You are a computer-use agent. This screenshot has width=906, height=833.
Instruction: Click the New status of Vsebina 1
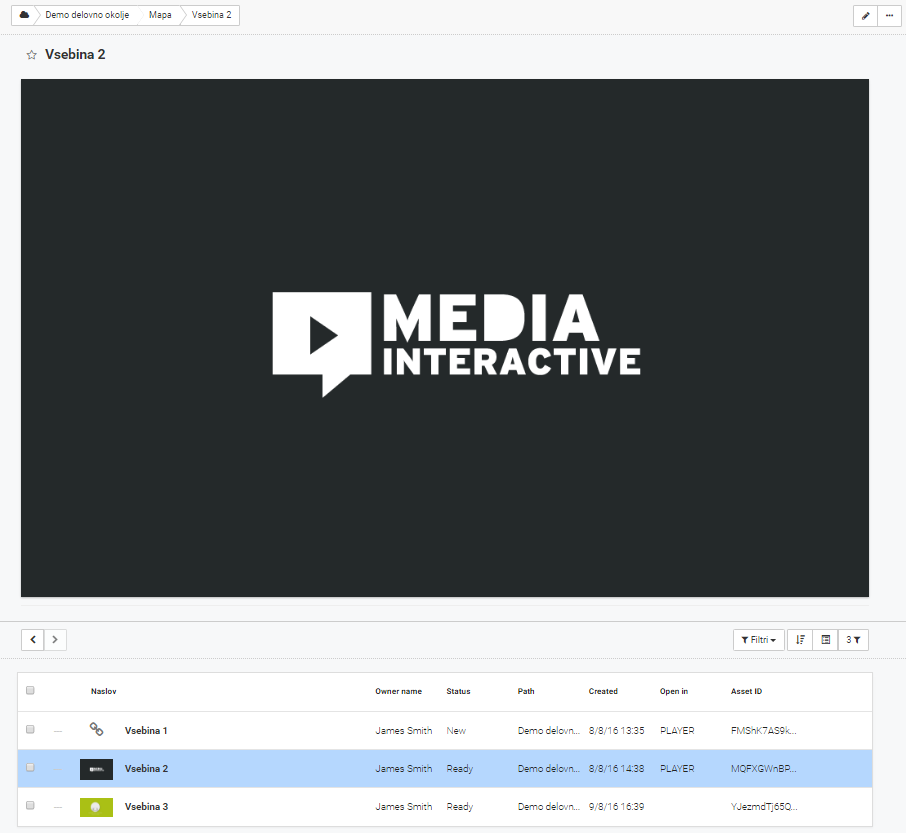click(456, 731)
